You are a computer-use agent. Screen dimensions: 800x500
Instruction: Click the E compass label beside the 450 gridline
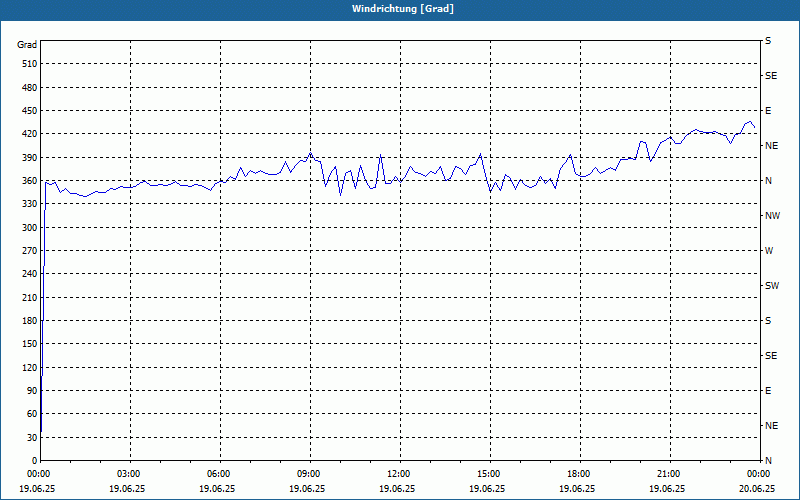click(x=768, y=111)
